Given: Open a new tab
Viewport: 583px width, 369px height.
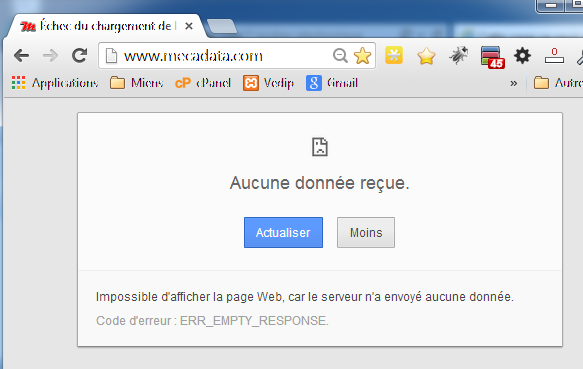Looking at the screenshot, I should coord(222,26).
